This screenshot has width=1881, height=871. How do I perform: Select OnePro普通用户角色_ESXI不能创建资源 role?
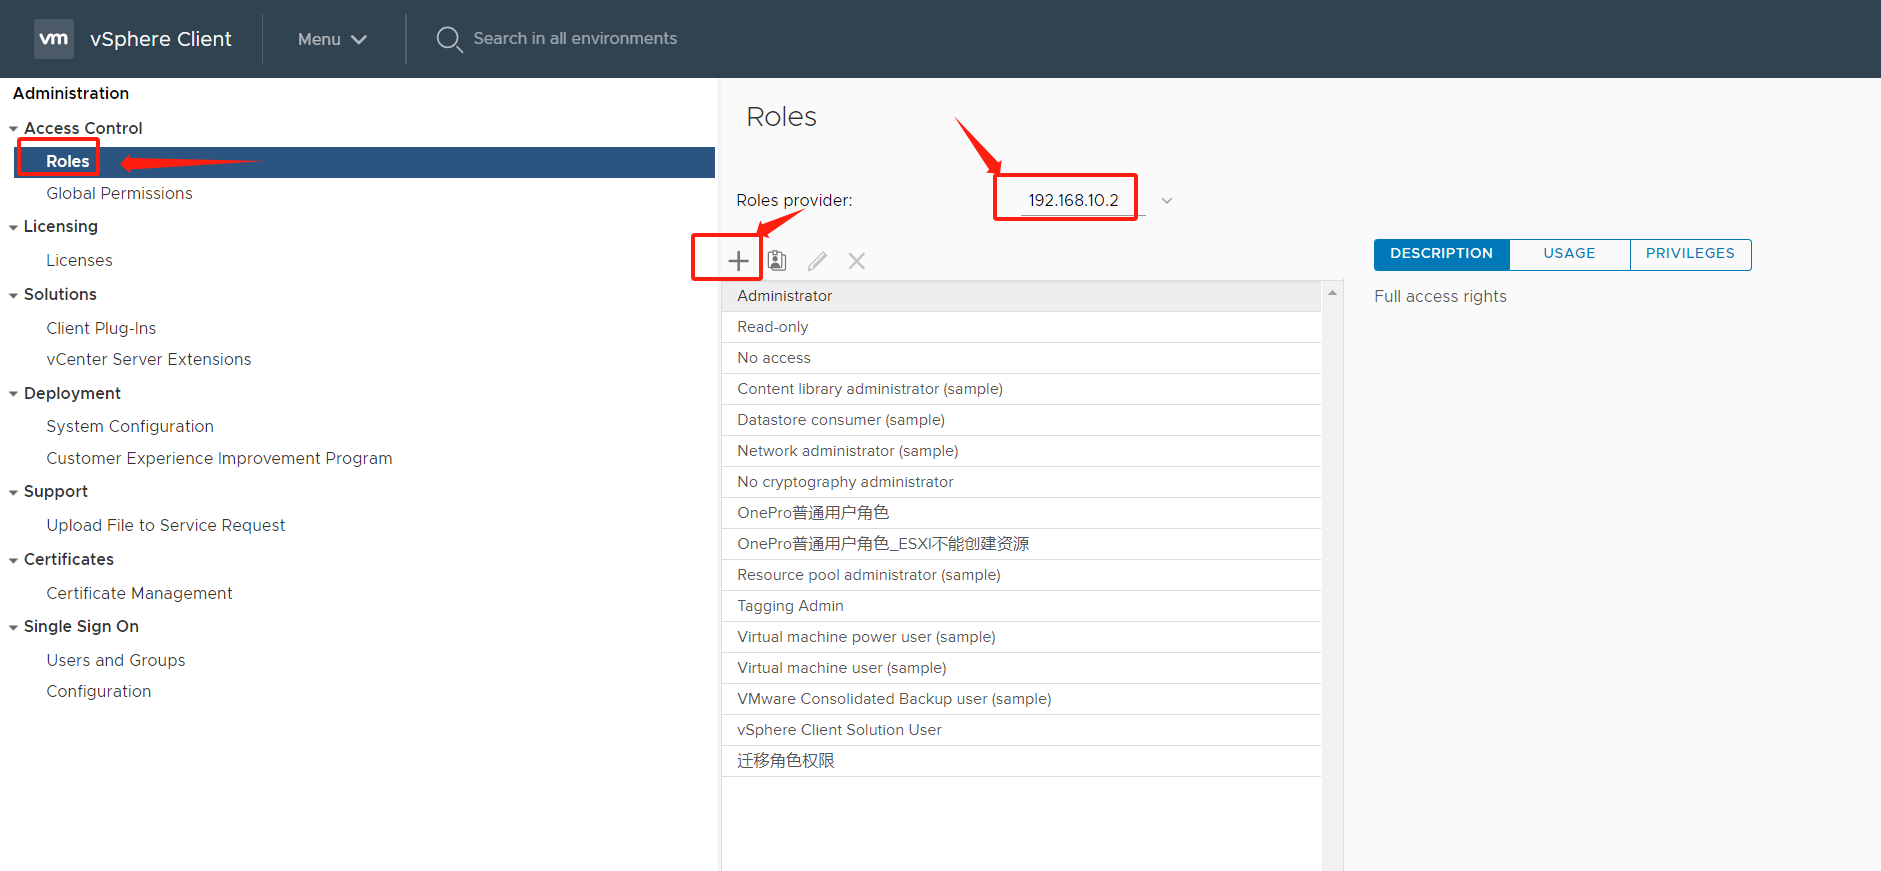click(1021, 544)
